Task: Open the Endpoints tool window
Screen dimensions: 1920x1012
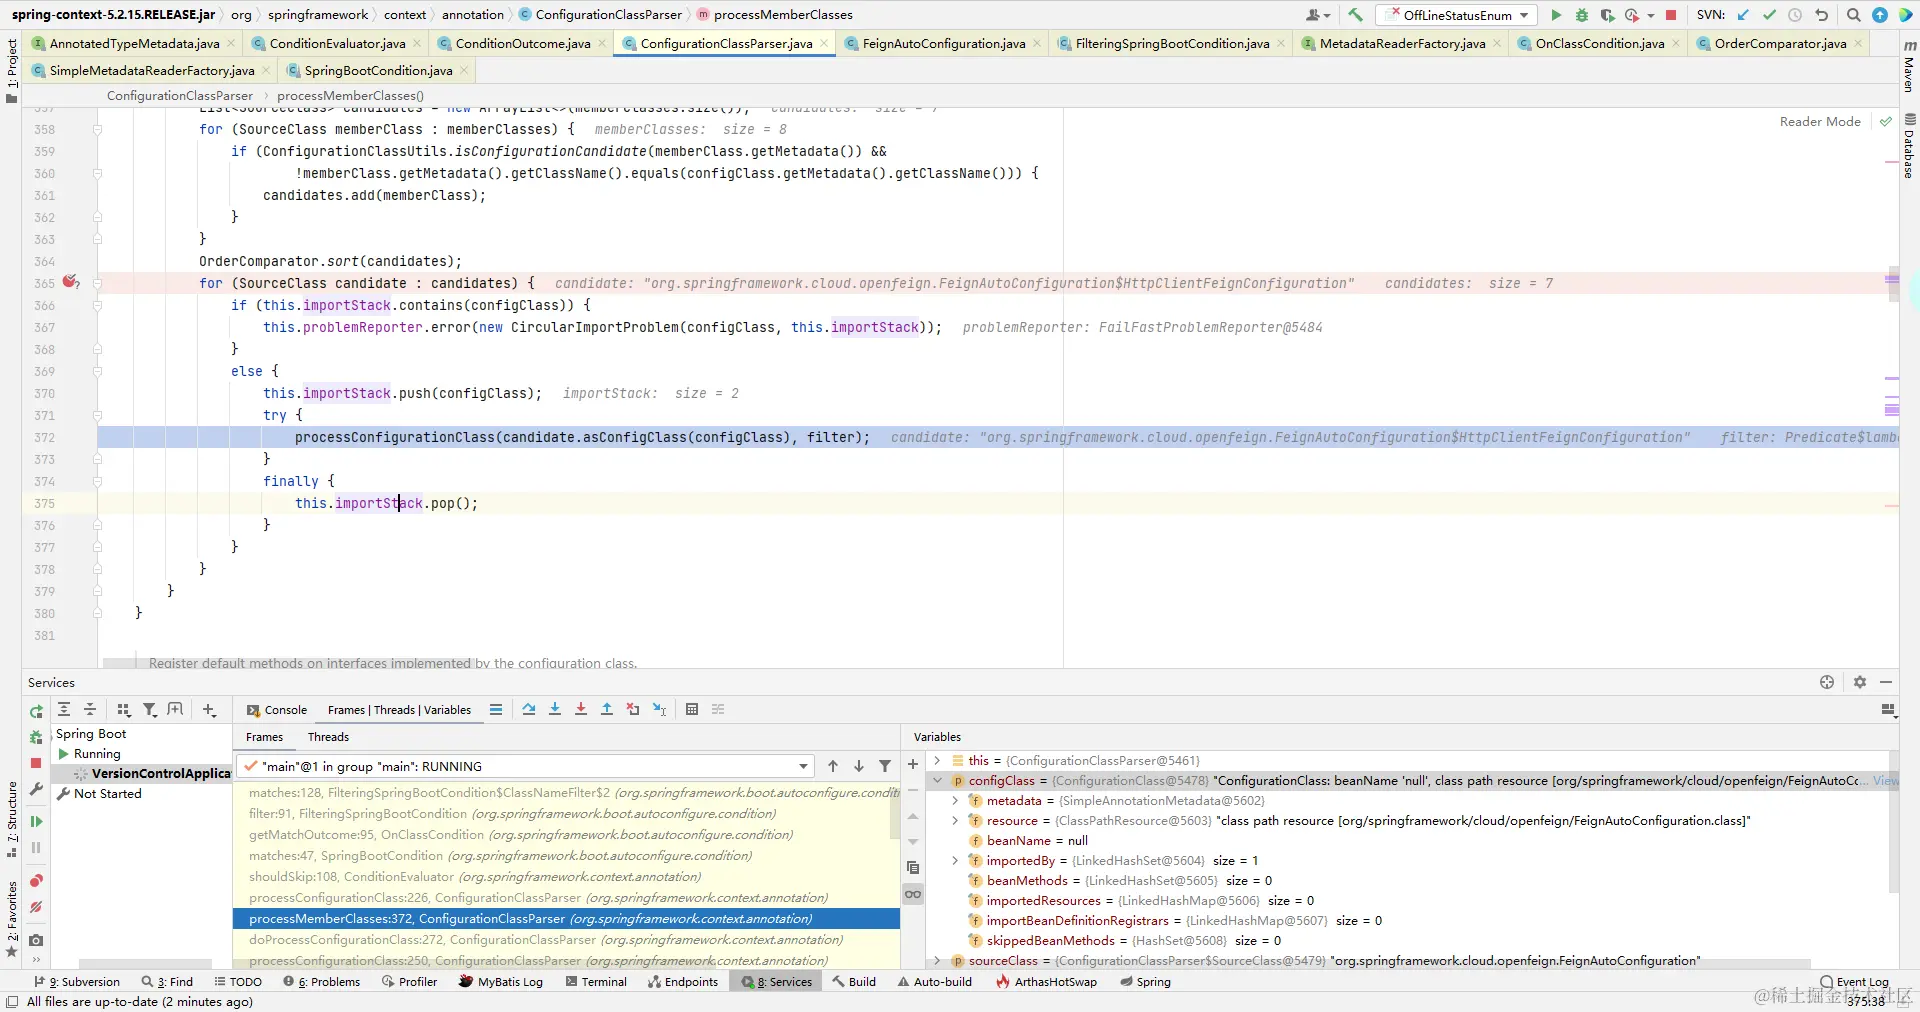Action: 683,982
